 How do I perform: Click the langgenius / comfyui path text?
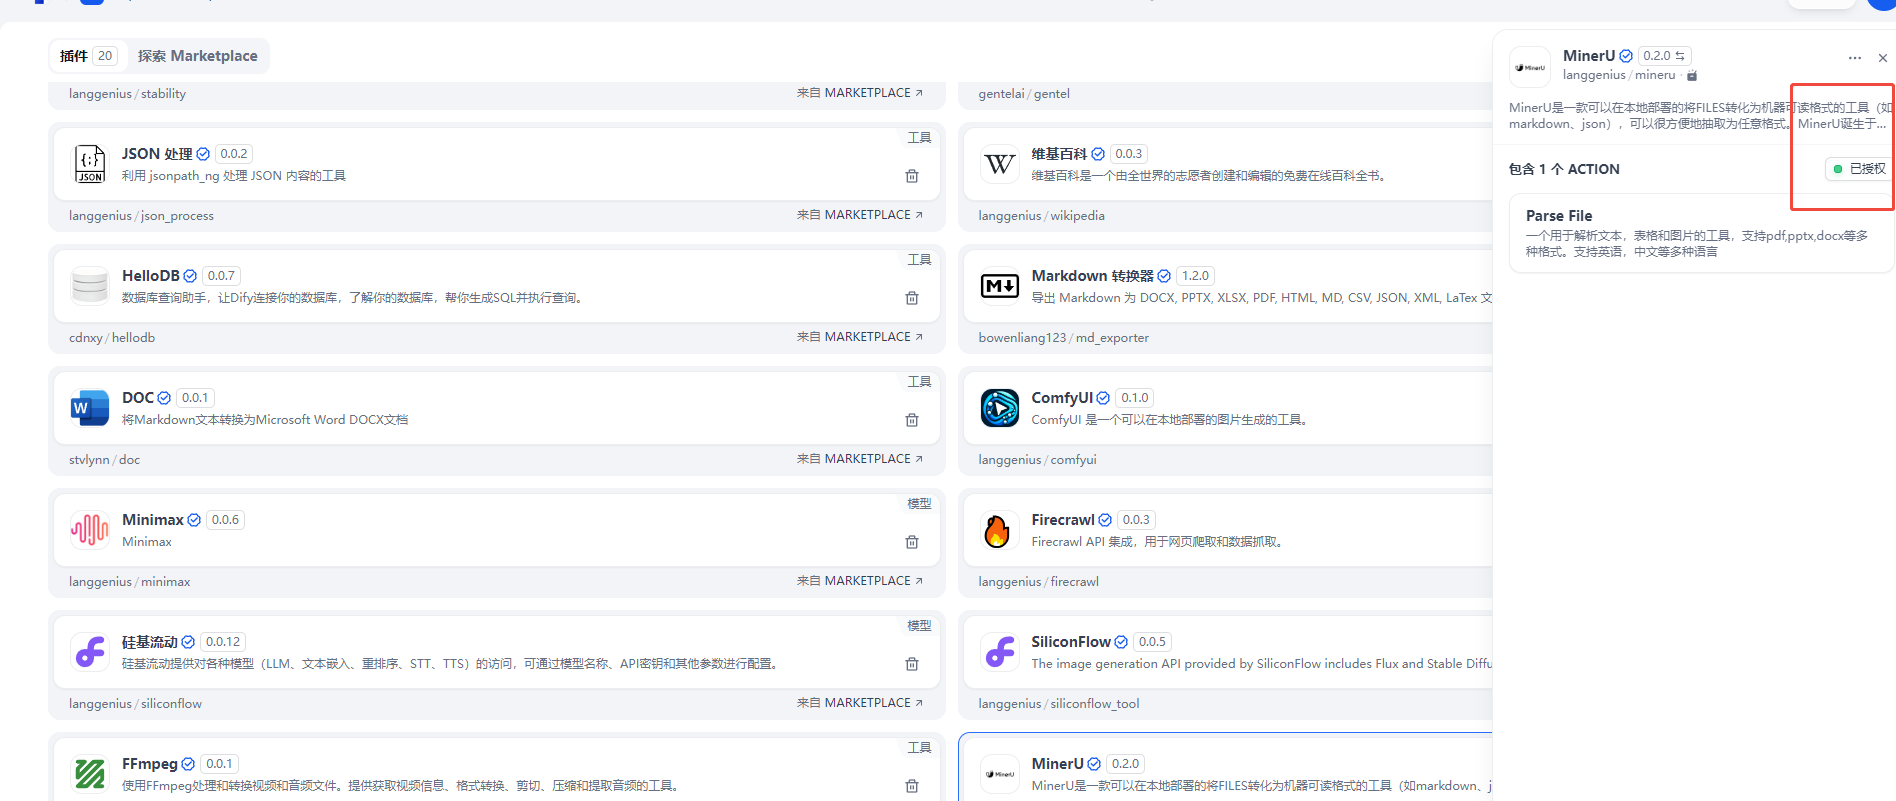1037,460
